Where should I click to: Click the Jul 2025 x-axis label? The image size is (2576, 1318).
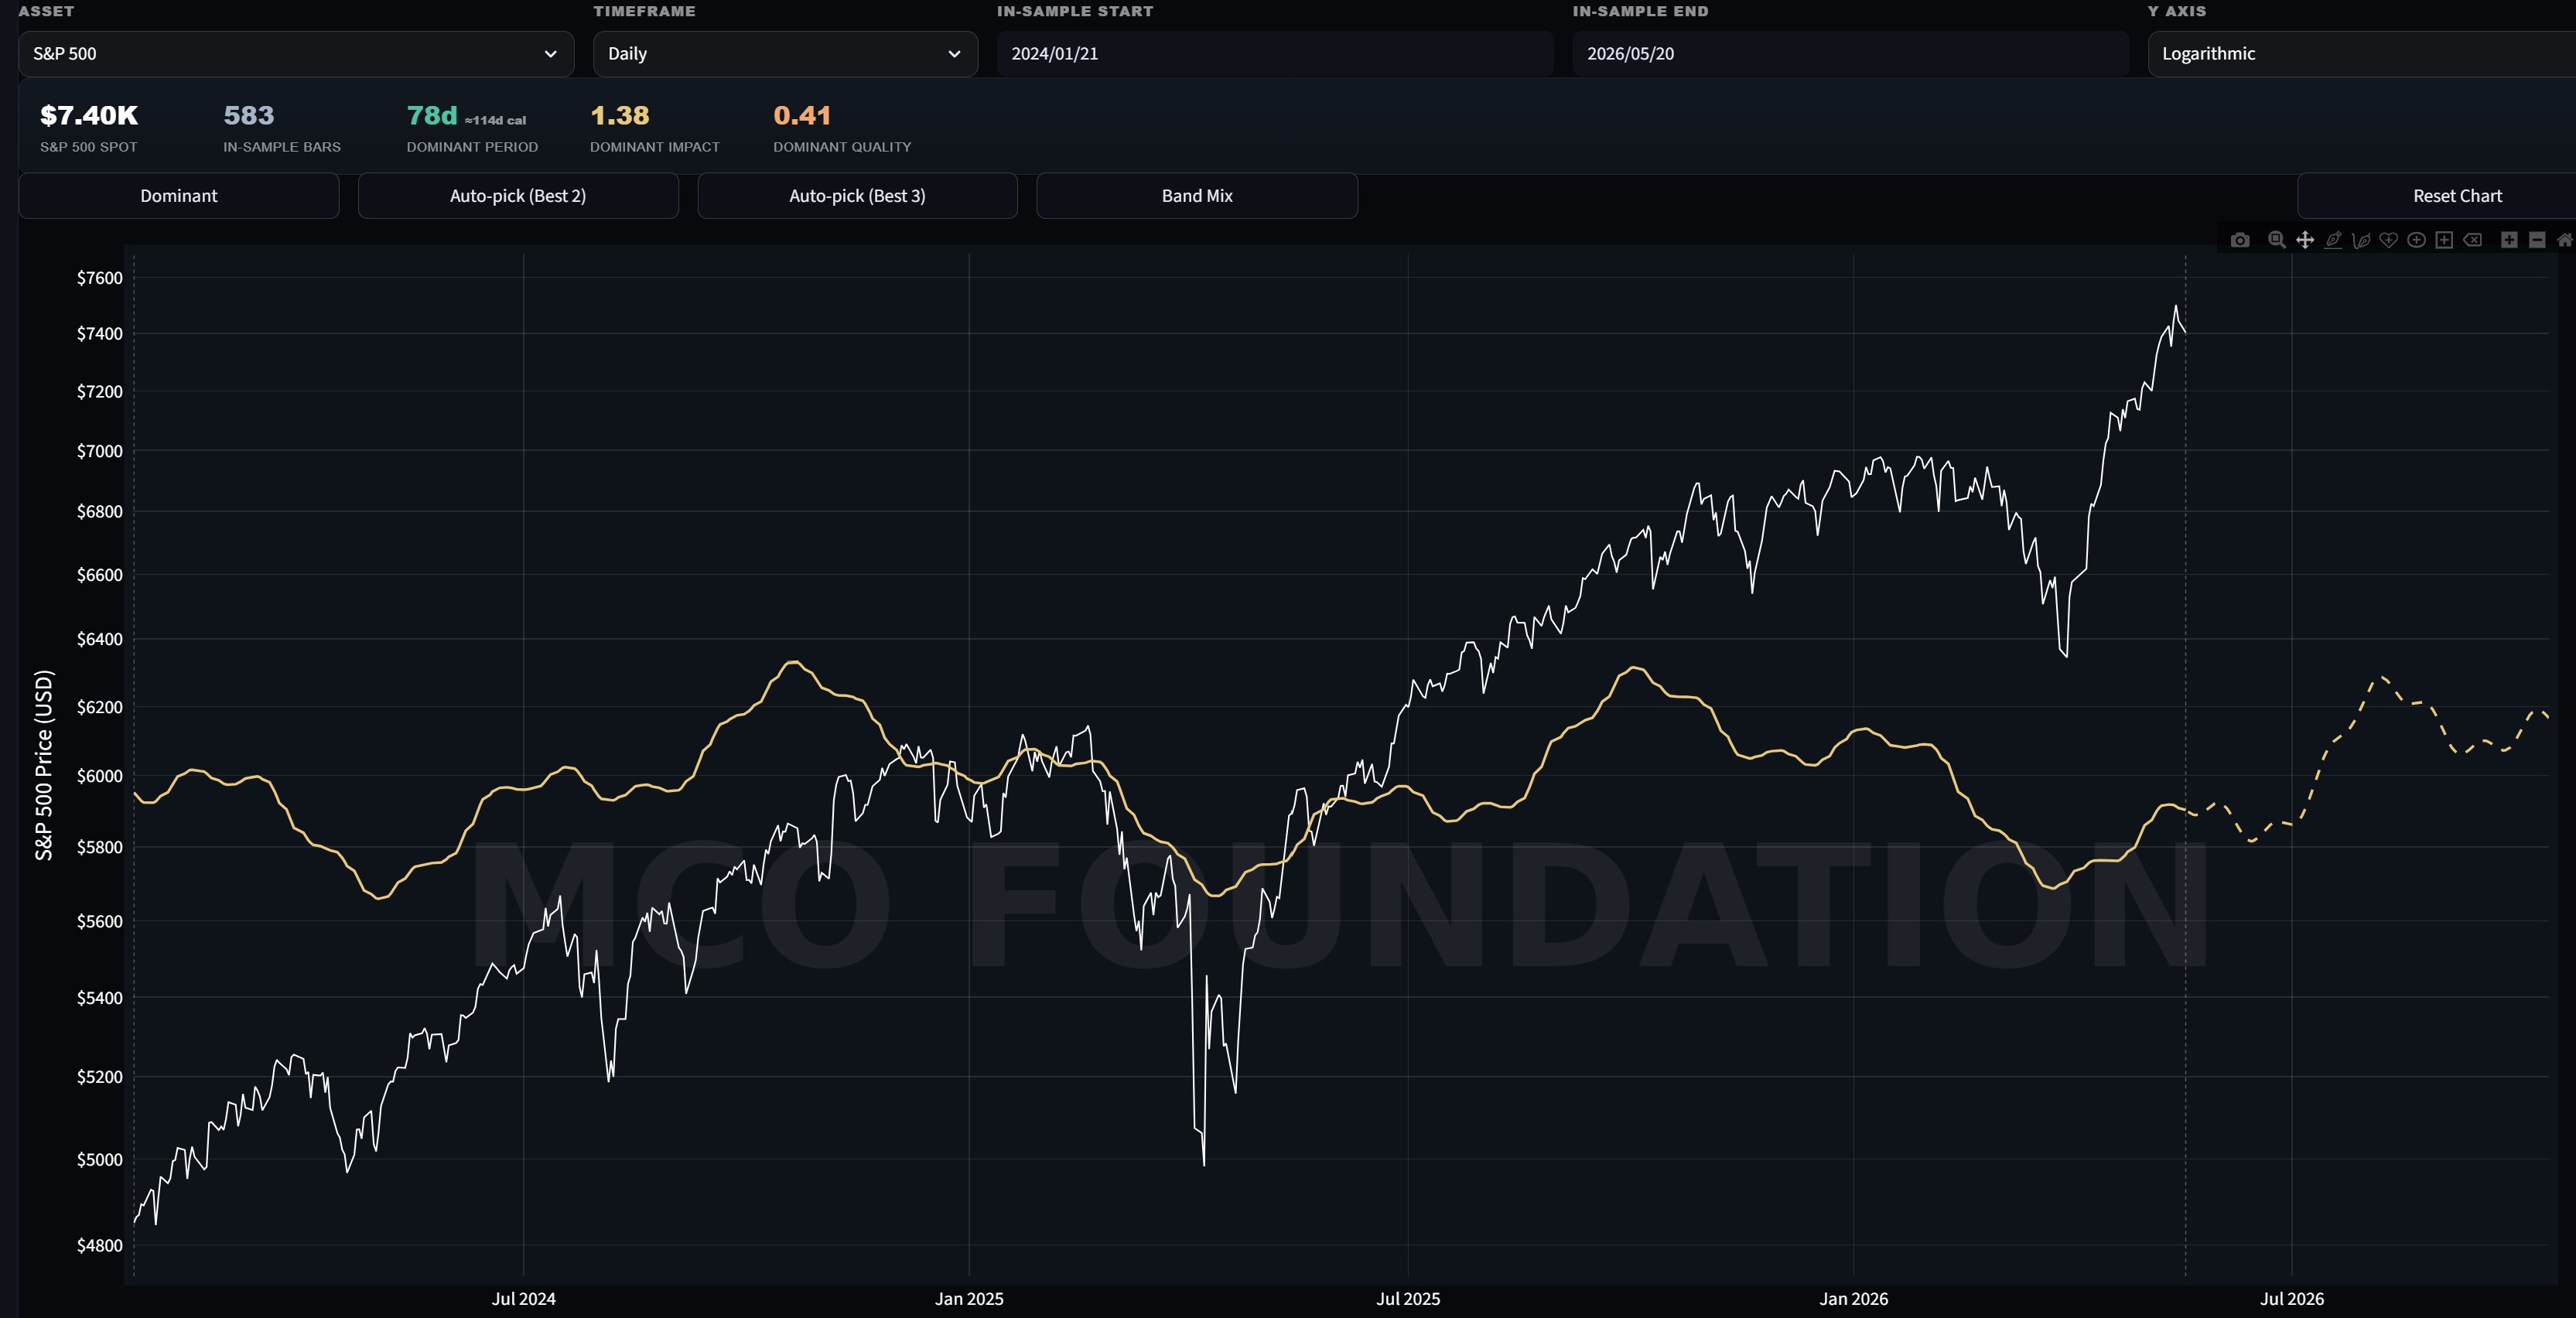(1408, 1299)
